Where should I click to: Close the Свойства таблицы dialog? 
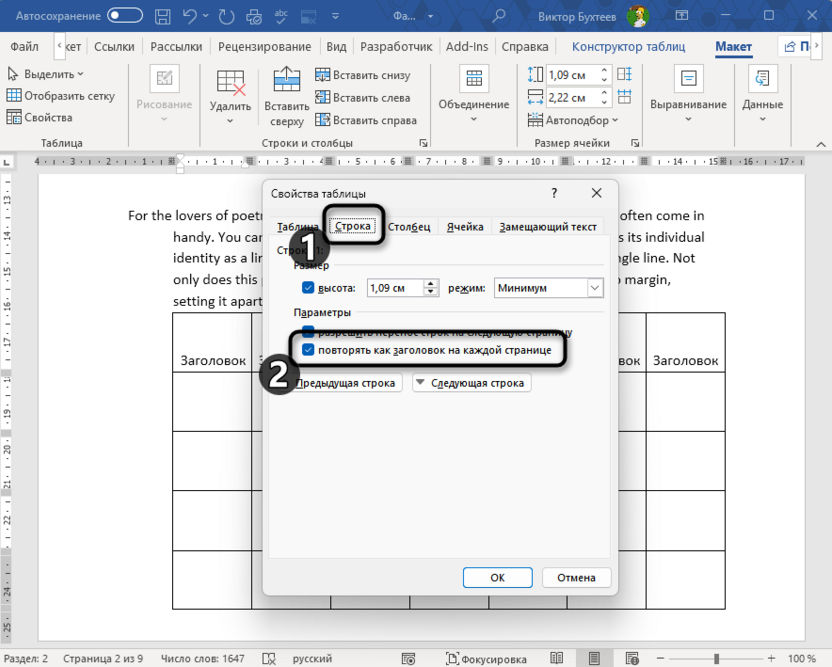[x=596, y=193]
